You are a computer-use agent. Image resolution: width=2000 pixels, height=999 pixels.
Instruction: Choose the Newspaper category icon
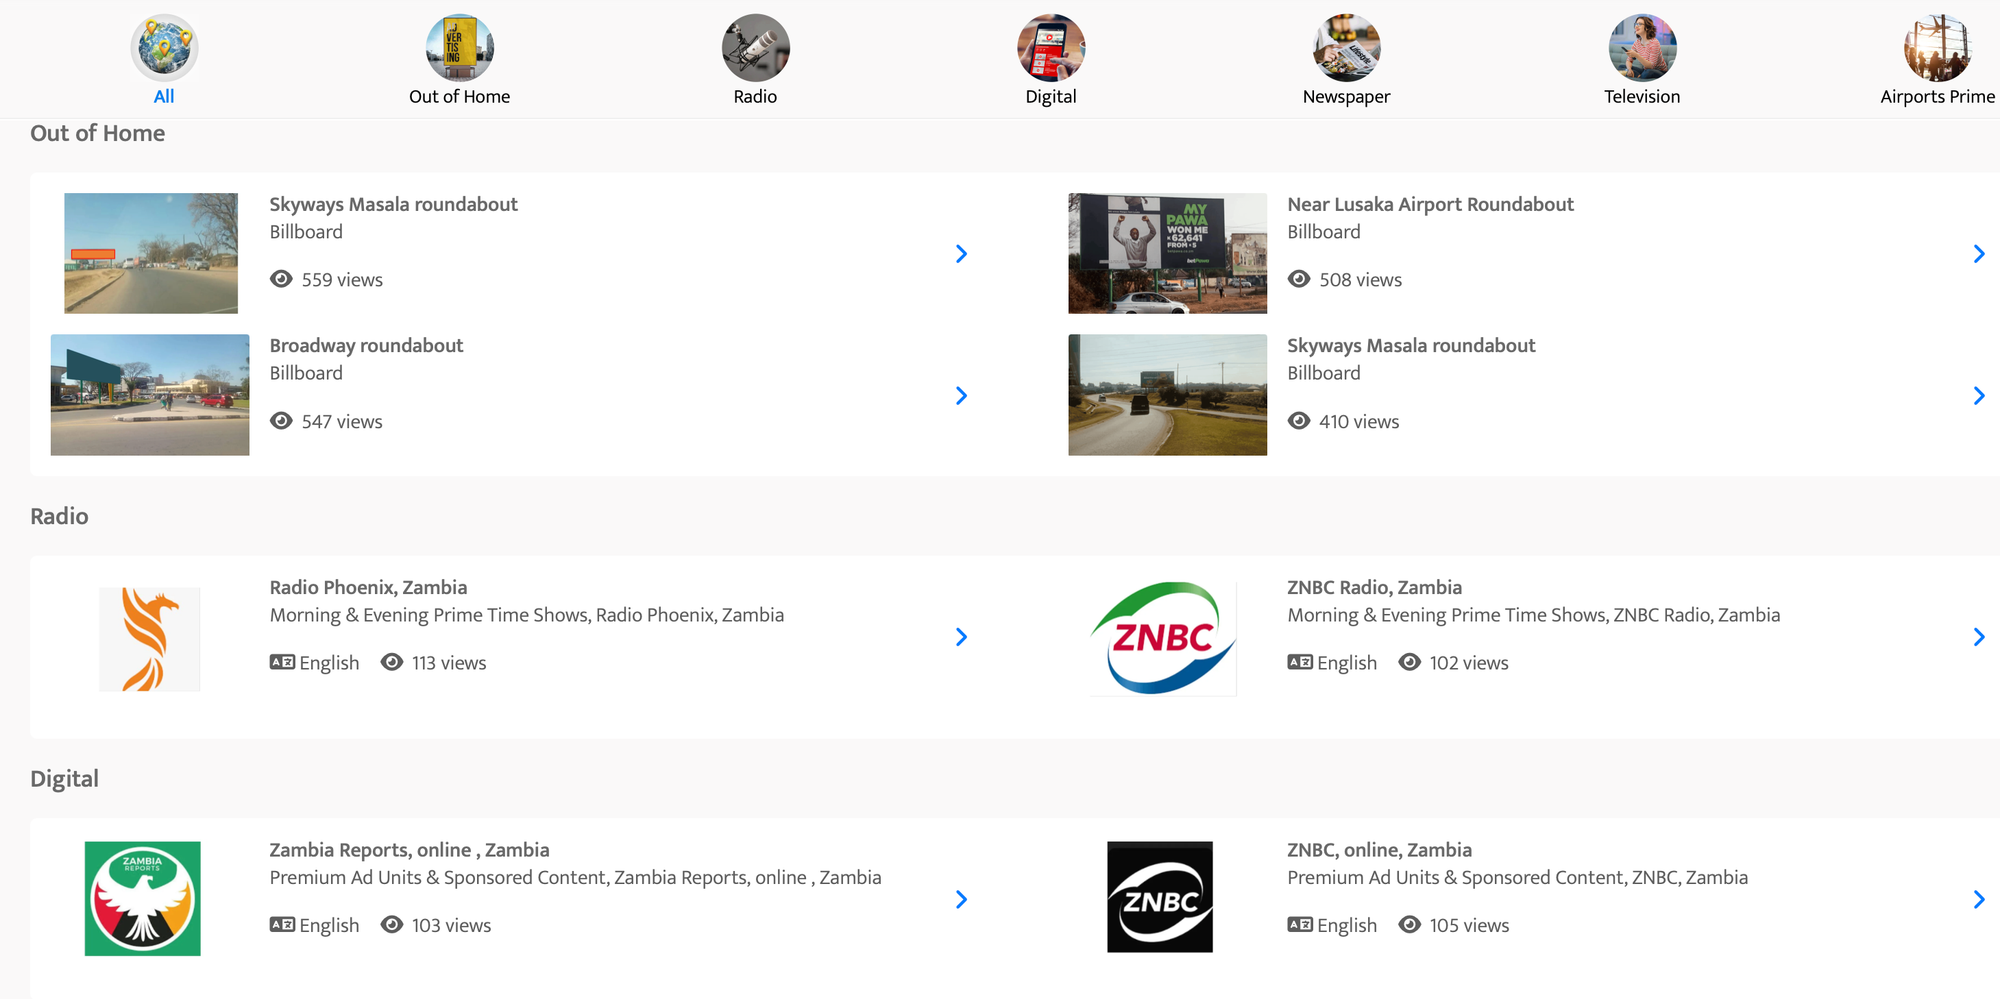pos(1346,47)
